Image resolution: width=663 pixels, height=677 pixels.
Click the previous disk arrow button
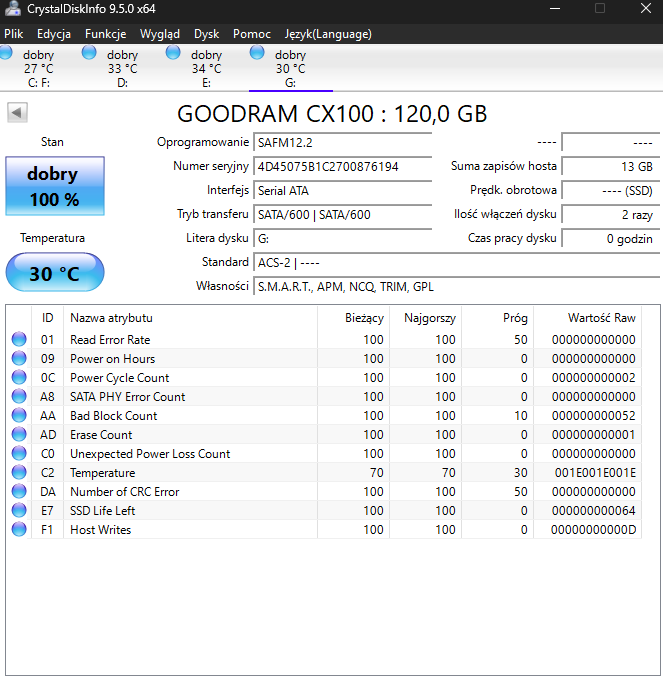pyautogui.click(x=17, y=113)
